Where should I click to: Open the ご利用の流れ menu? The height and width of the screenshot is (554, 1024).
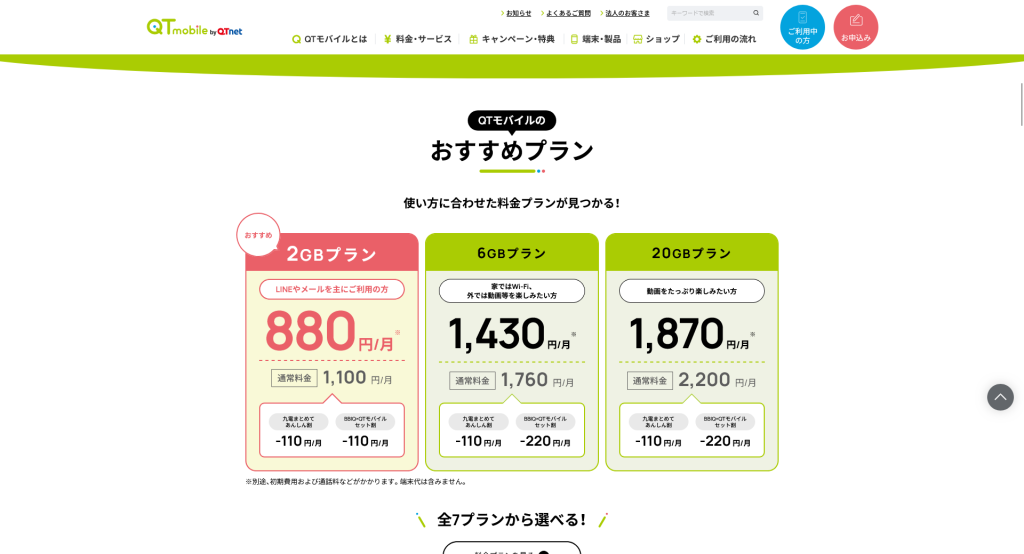pos(724,39)
